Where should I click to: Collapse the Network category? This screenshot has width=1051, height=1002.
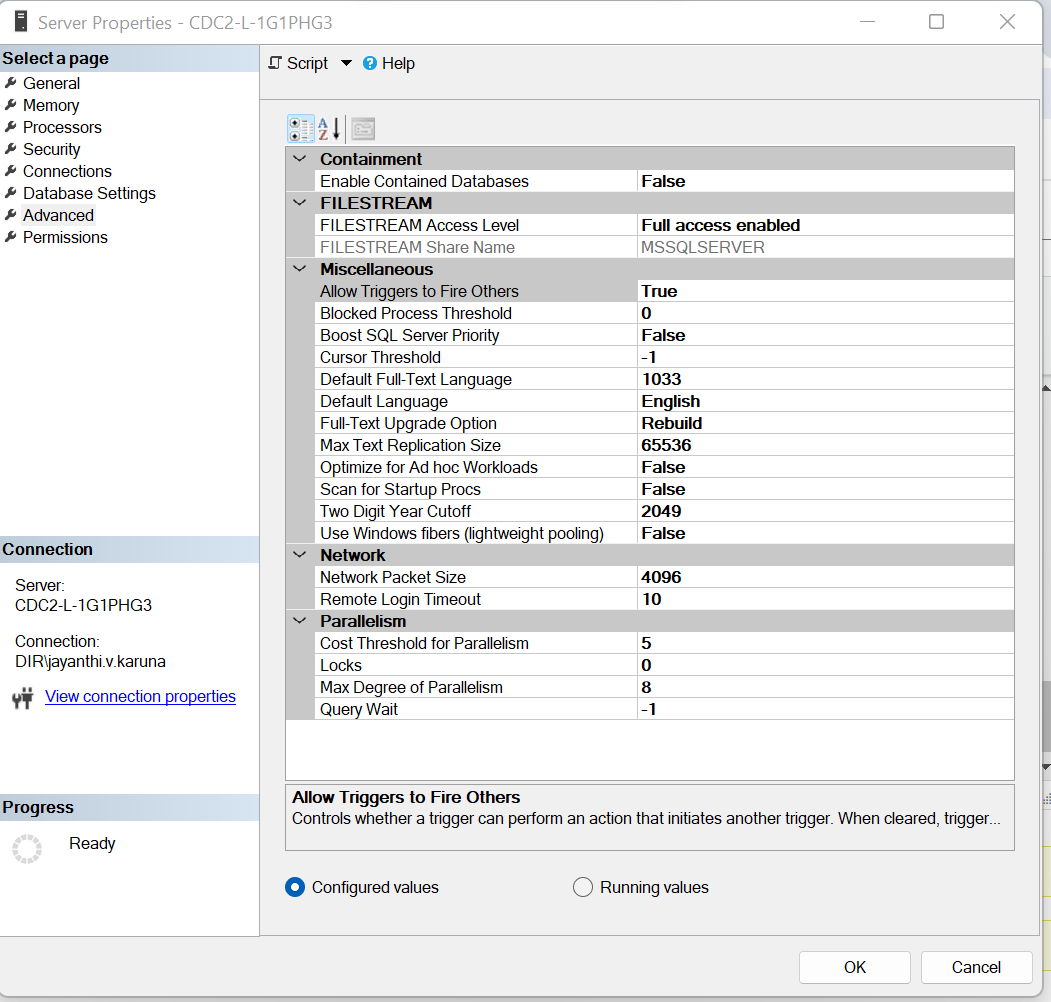click(x=300, y=554)
